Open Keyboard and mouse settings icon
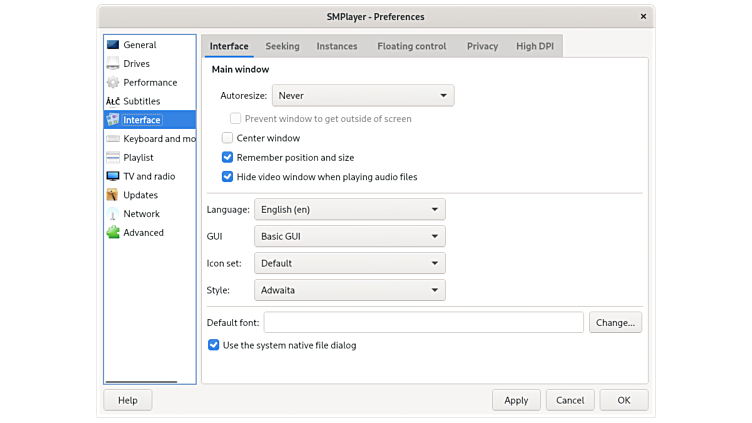 point(113,139)
